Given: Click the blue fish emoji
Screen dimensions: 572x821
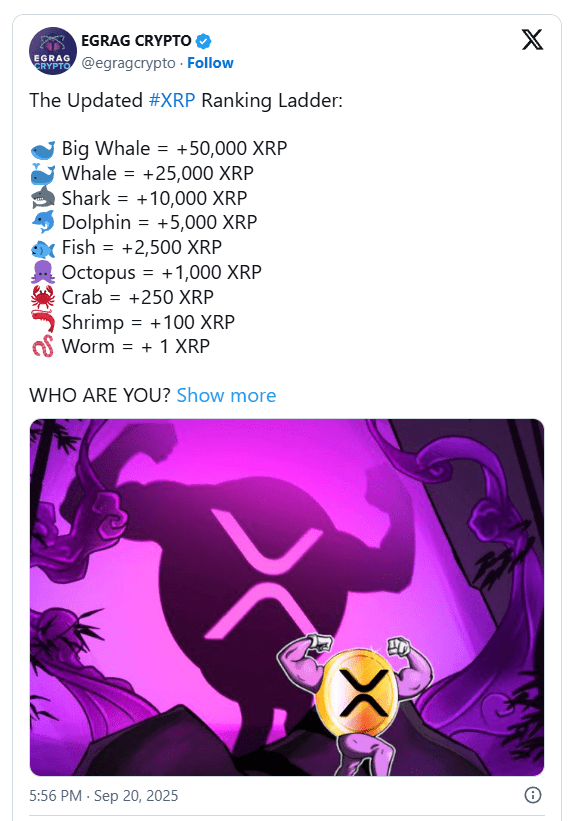Looking at the screenshot, I should point(42,248).
